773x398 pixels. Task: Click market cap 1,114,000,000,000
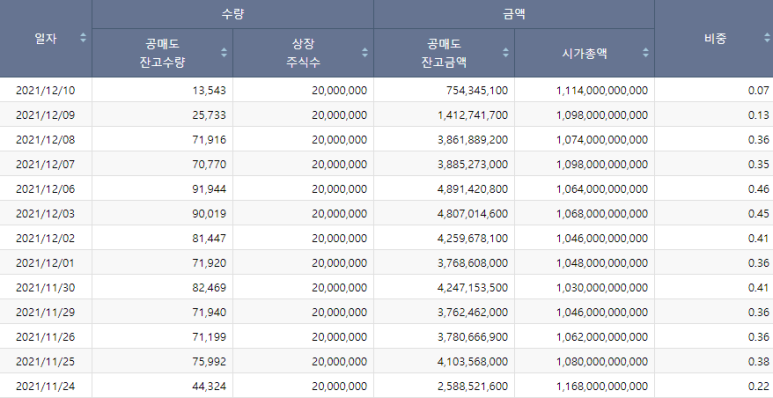coord(602,90)
